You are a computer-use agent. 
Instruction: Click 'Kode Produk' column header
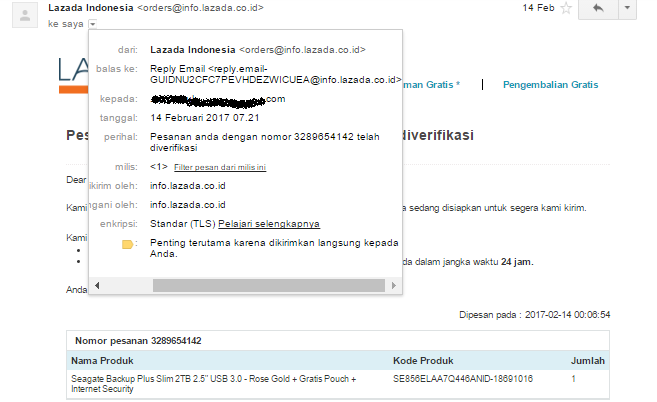click(x=423, y=361)
